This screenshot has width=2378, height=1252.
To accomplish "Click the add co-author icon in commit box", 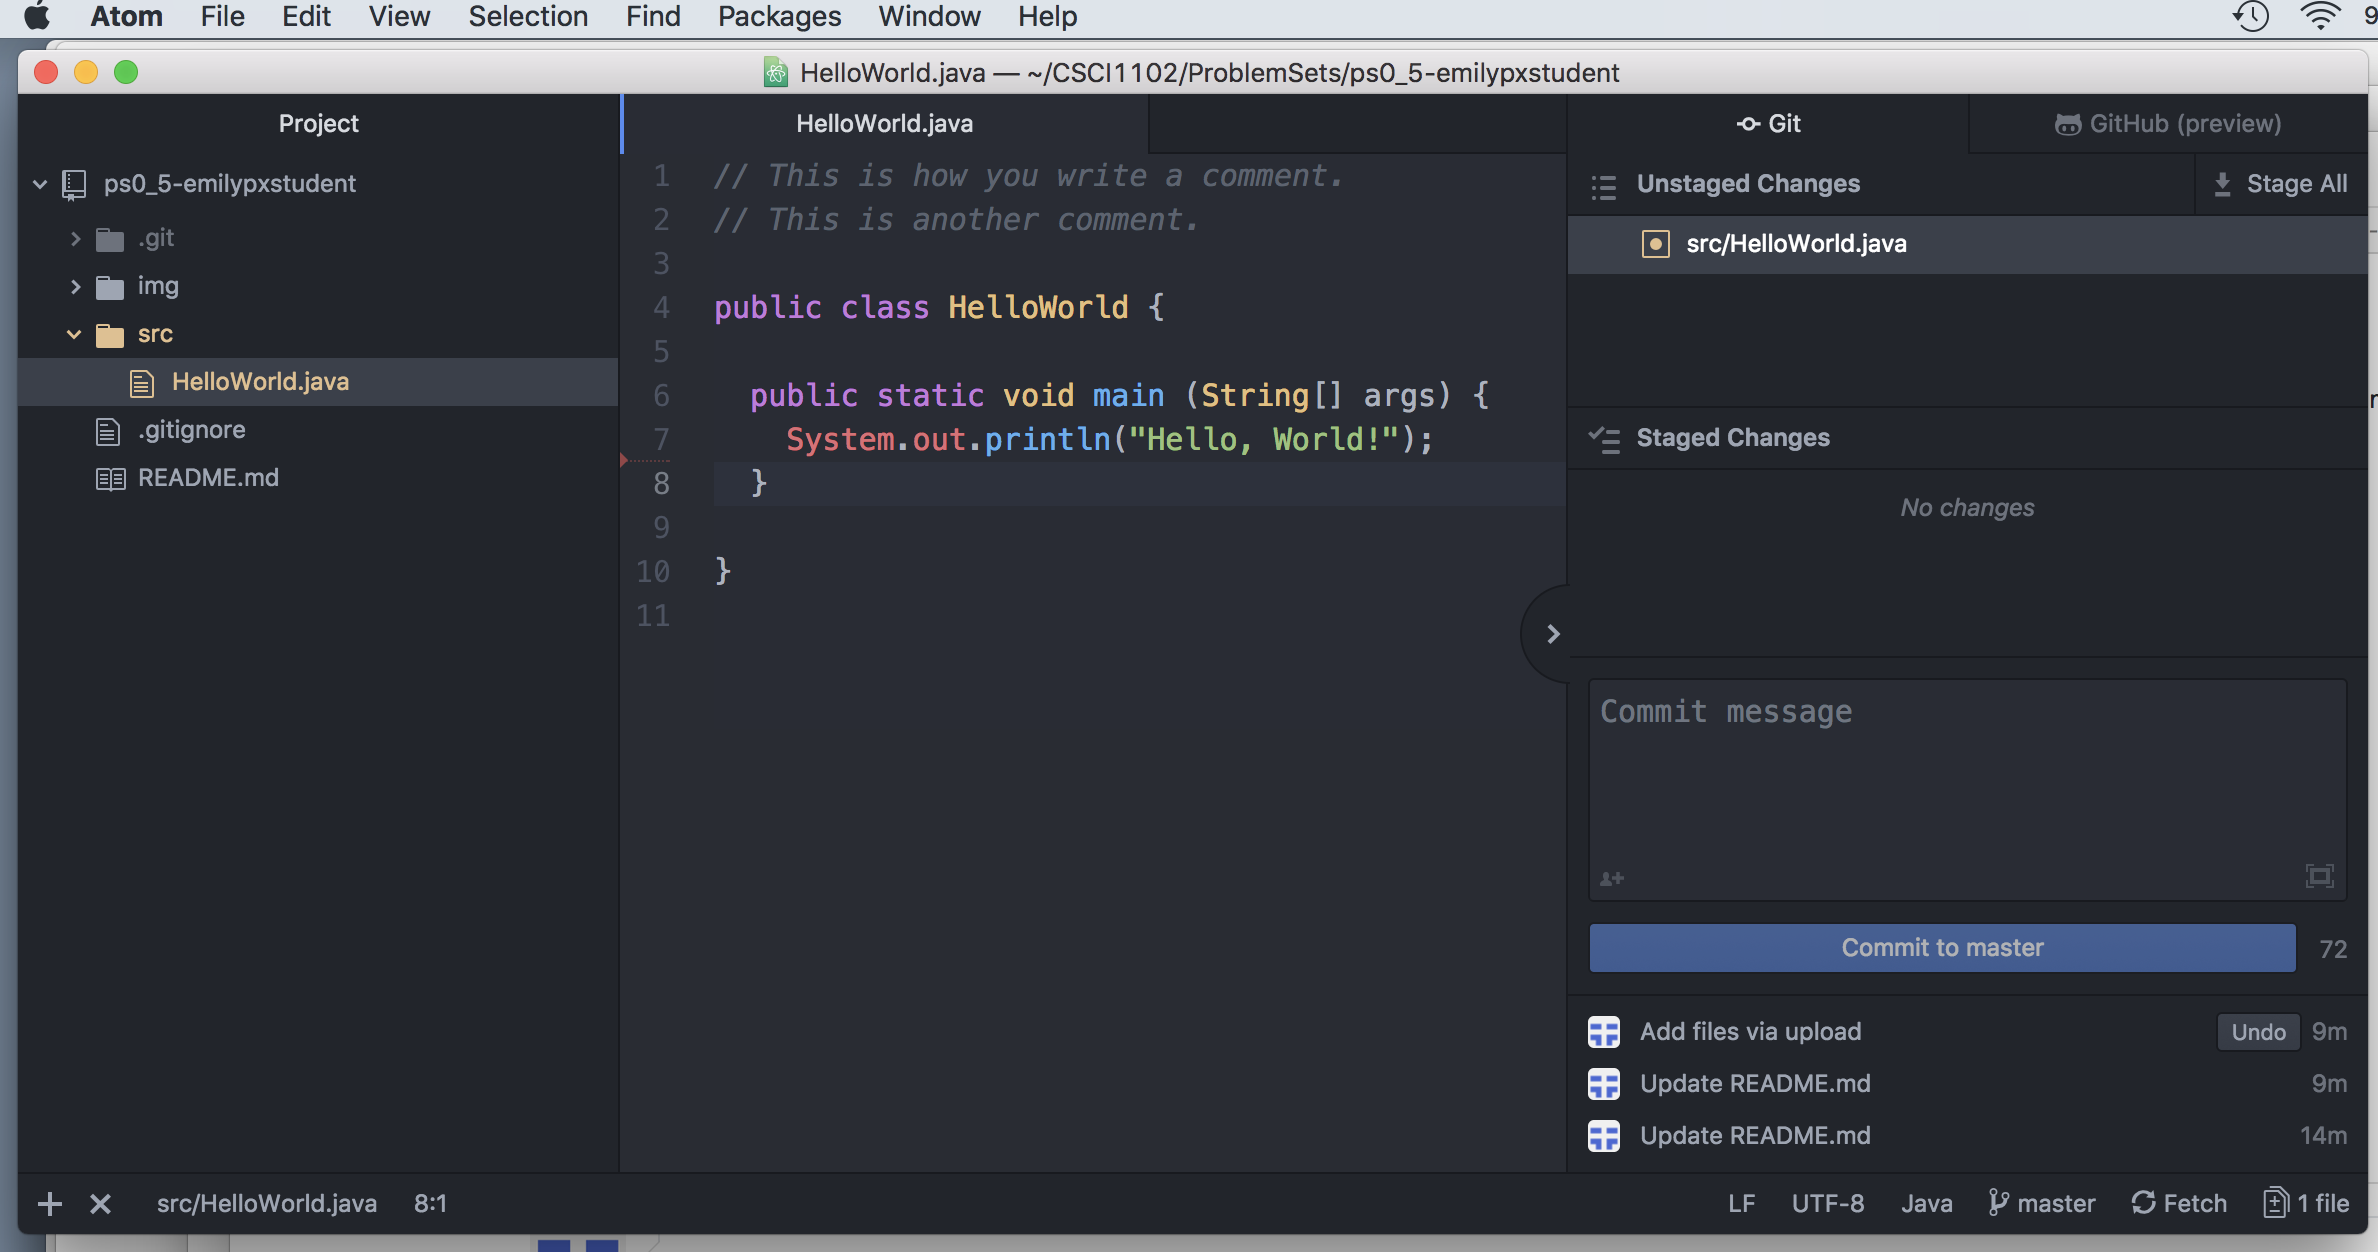I will 1611,879.
